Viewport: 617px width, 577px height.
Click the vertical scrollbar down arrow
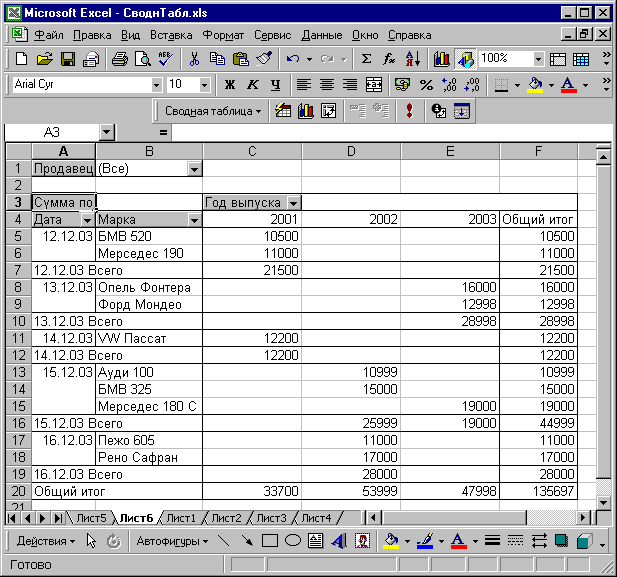603,502
